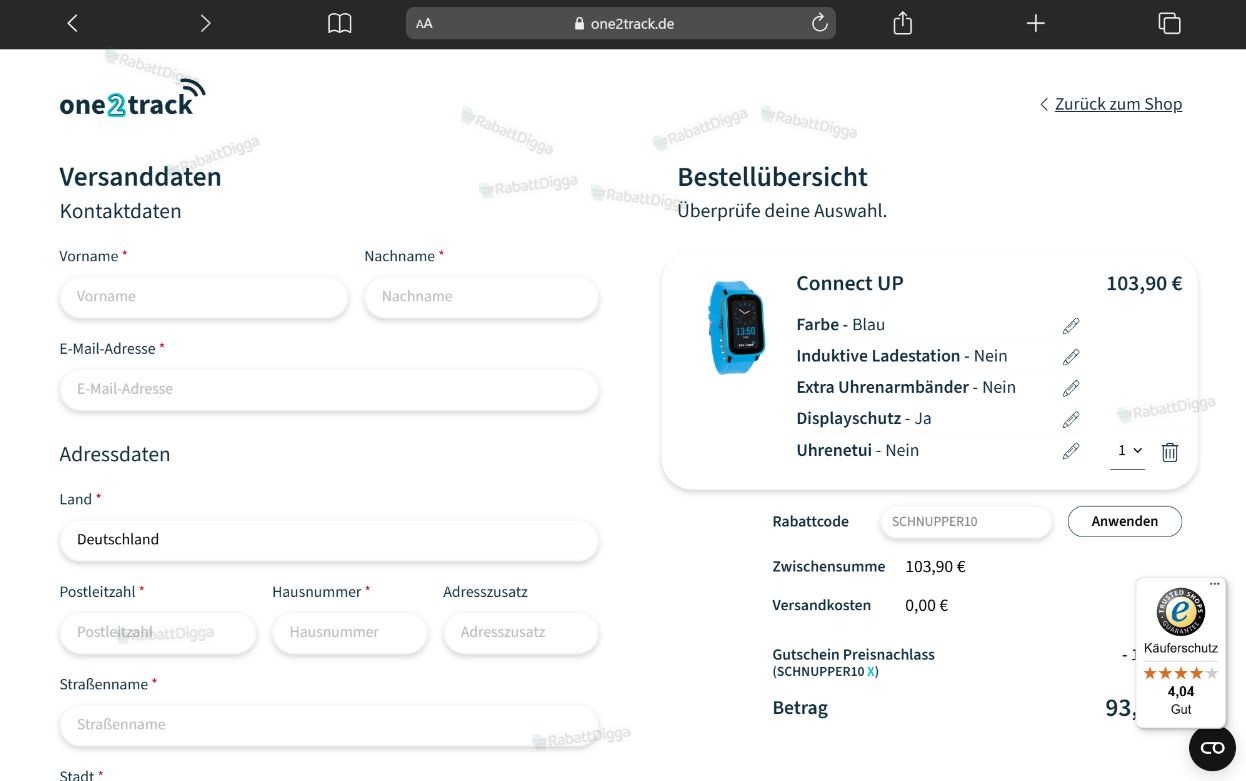Image resolution: width=1246 pixels, height=781 pixels.
Task: Tap the AA reader view button
Action: (424, 23)
